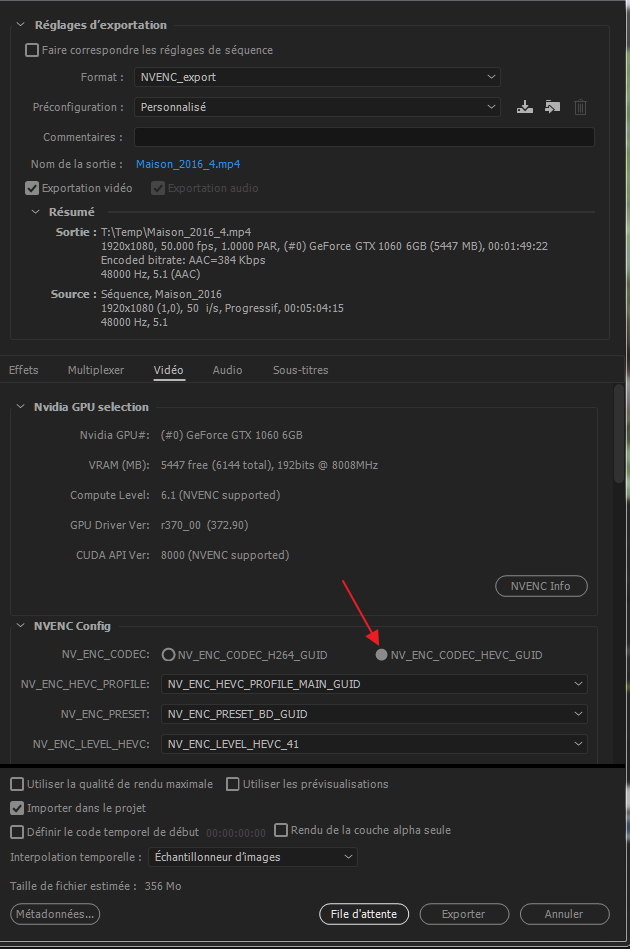Click the Métadonnées button
Image resolution: width=630 pixels, height=949 pixels.
55,914
